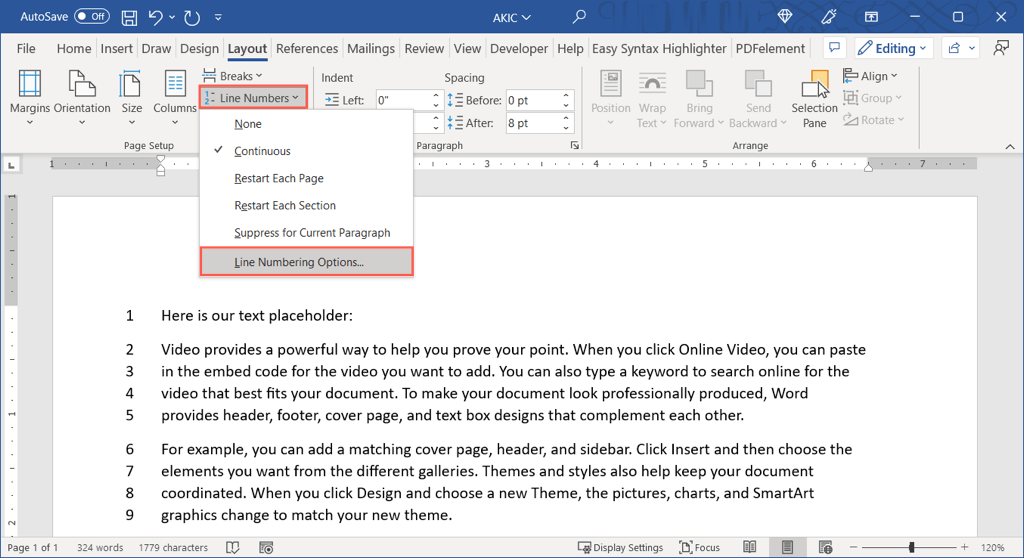Expand the Align dropdown
The width and height of the screenshot is (1024, 558).
click(871, 76)
